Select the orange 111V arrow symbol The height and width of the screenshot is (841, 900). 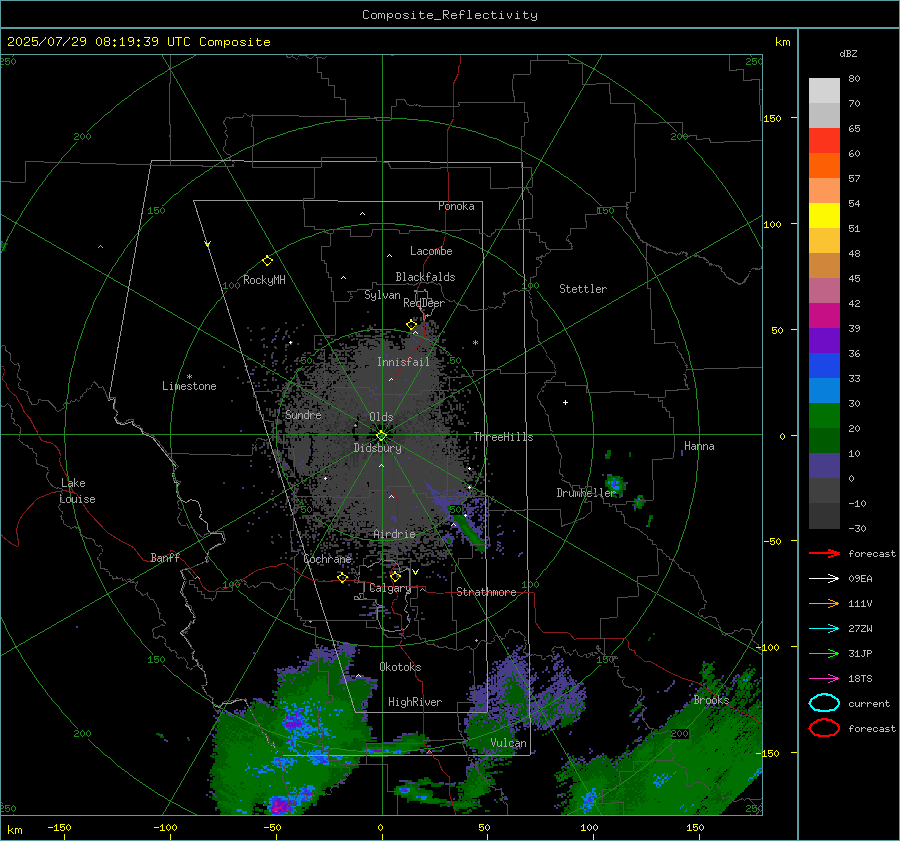pyautogui.click(x=824, y=603)
